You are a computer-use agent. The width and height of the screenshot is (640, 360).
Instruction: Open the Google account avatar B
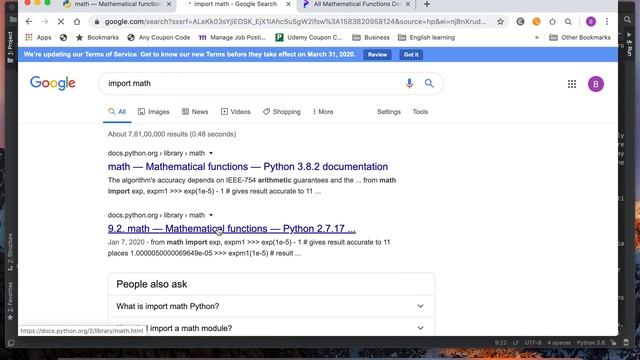coord(596,84)
